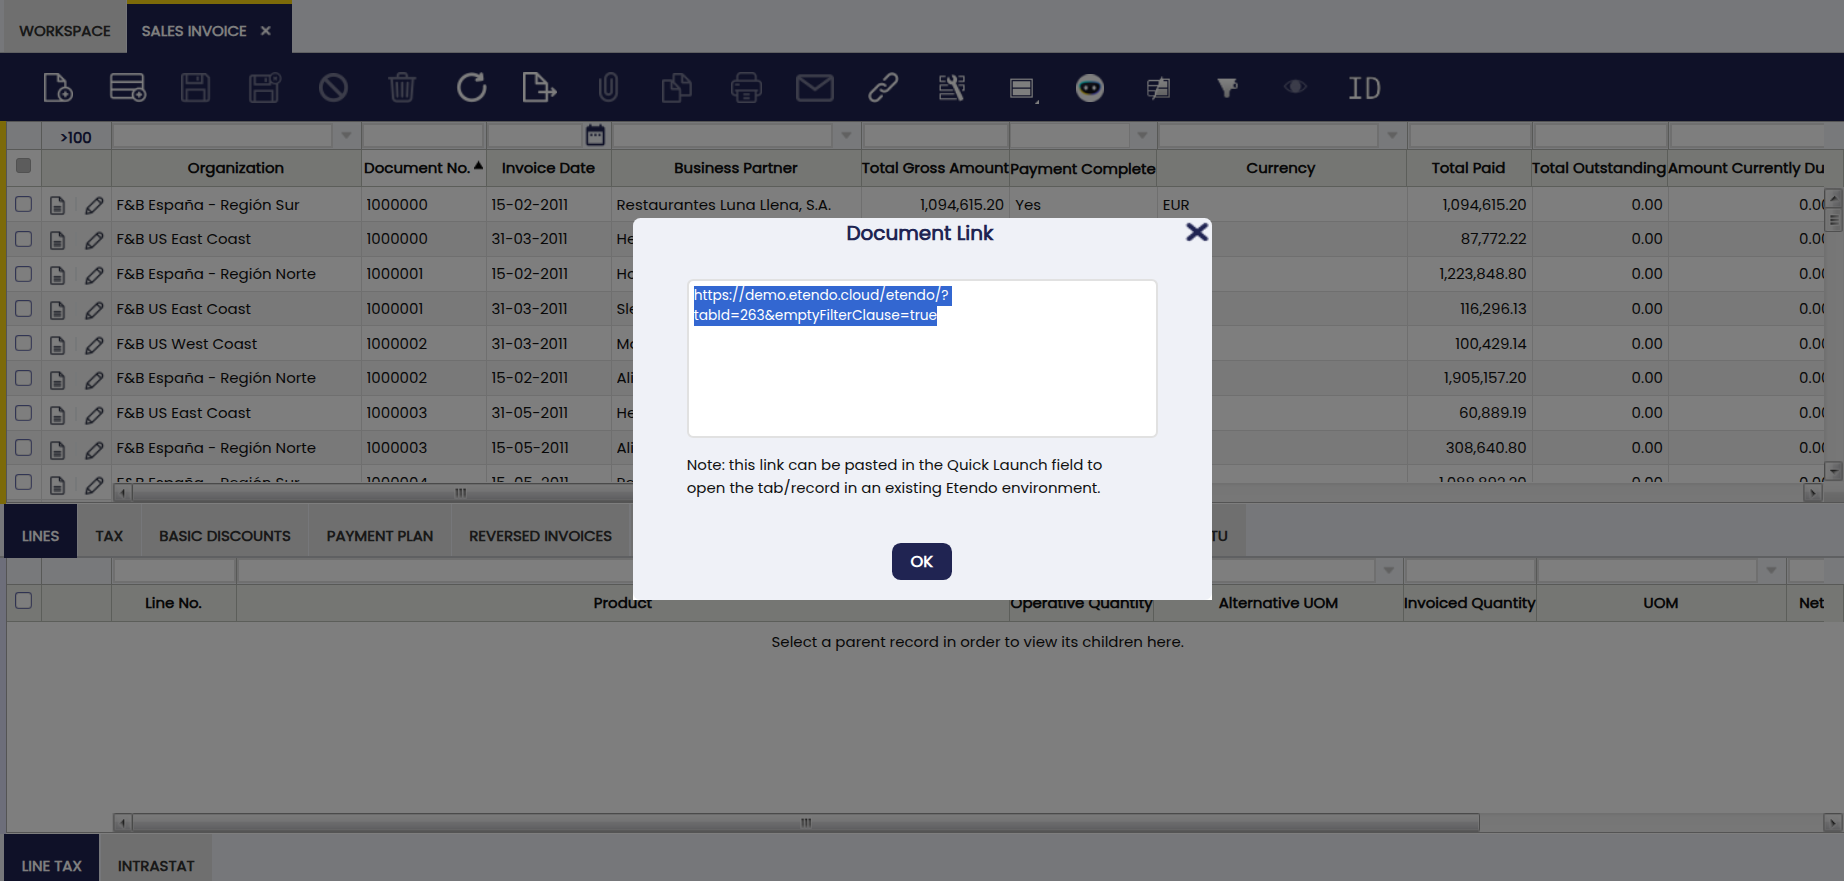Check the Lines grid select-all checkbox
1844x881 pixels.
coord(24,601)
